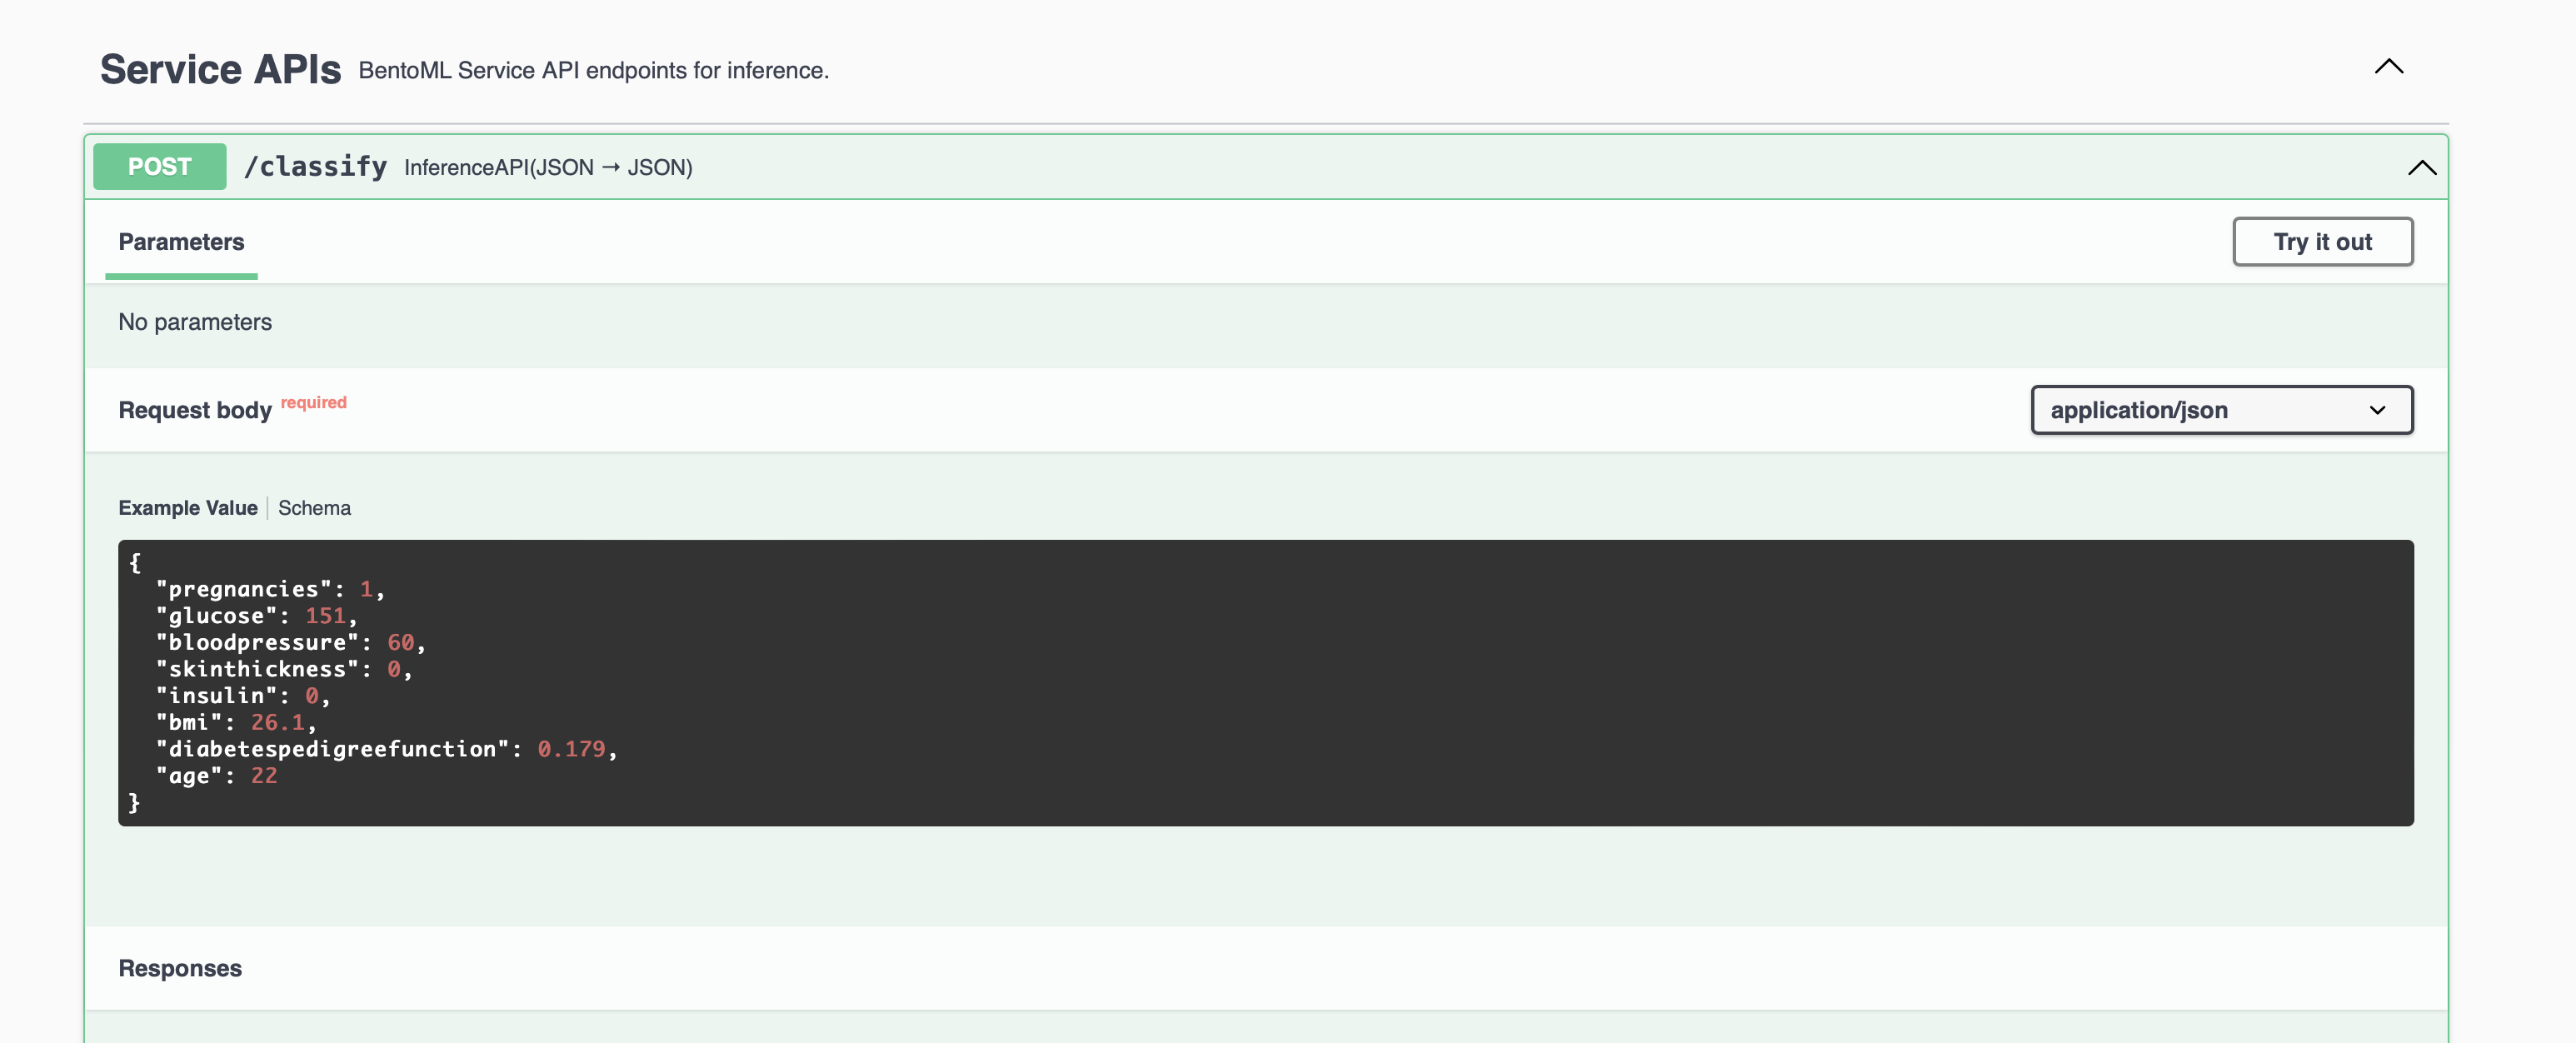Click the "glucose": 151 line in the example
The width and height of the screenshot is (2576, 1043).
point(256,616)
